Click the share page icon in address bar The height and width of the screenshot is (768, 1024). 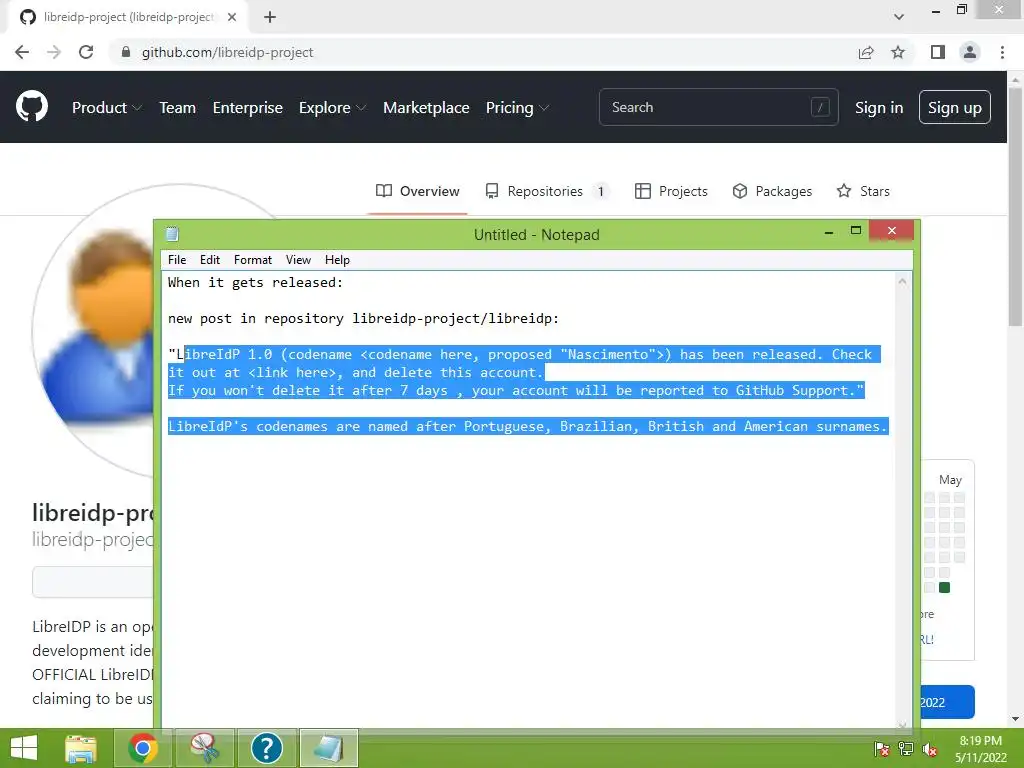(866, 52)
